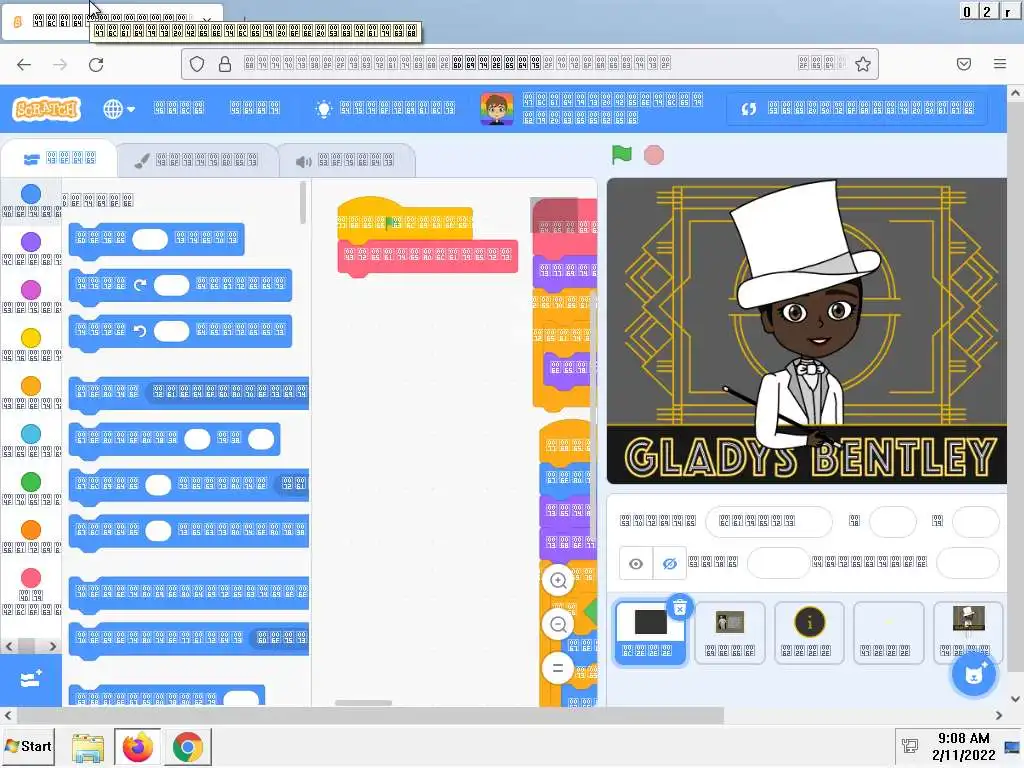Select the yellow Events category circle
Viewport: 1024px width, 768px height.
(31, 338)
